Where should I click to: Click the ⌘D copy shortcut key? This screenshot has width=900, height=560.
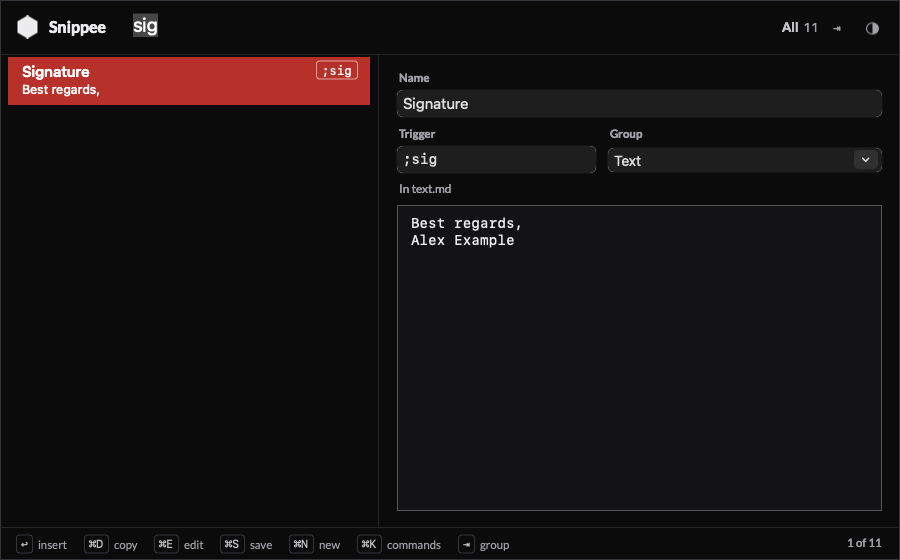(96, 544)
